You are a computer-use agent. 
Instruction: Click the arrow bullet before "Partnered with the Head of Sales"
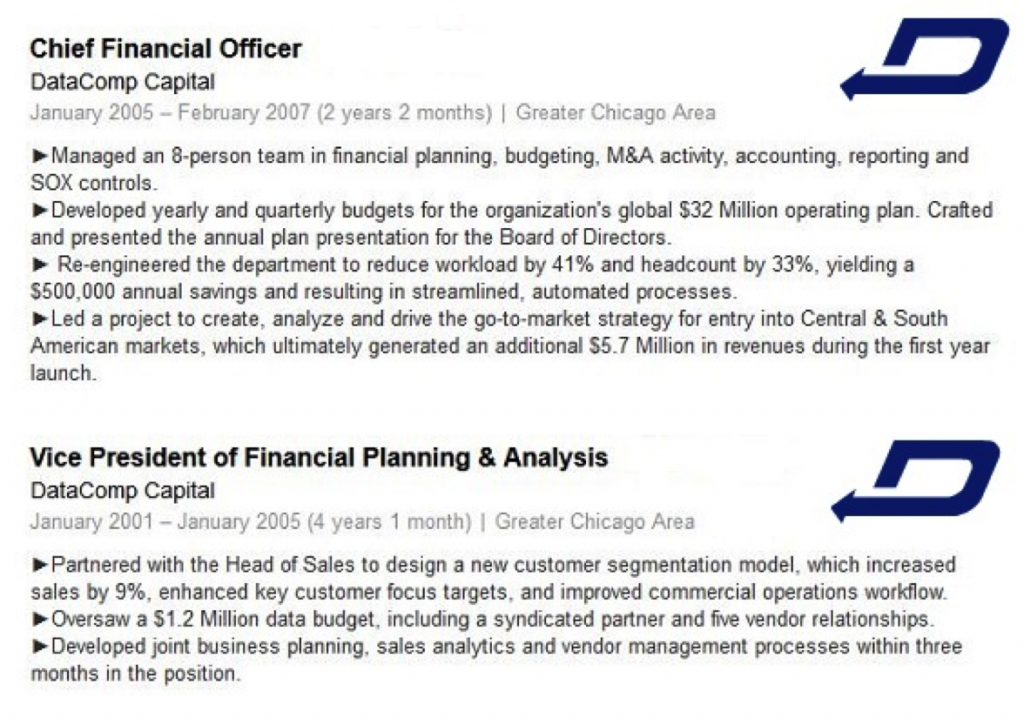(x=40, y=565)
